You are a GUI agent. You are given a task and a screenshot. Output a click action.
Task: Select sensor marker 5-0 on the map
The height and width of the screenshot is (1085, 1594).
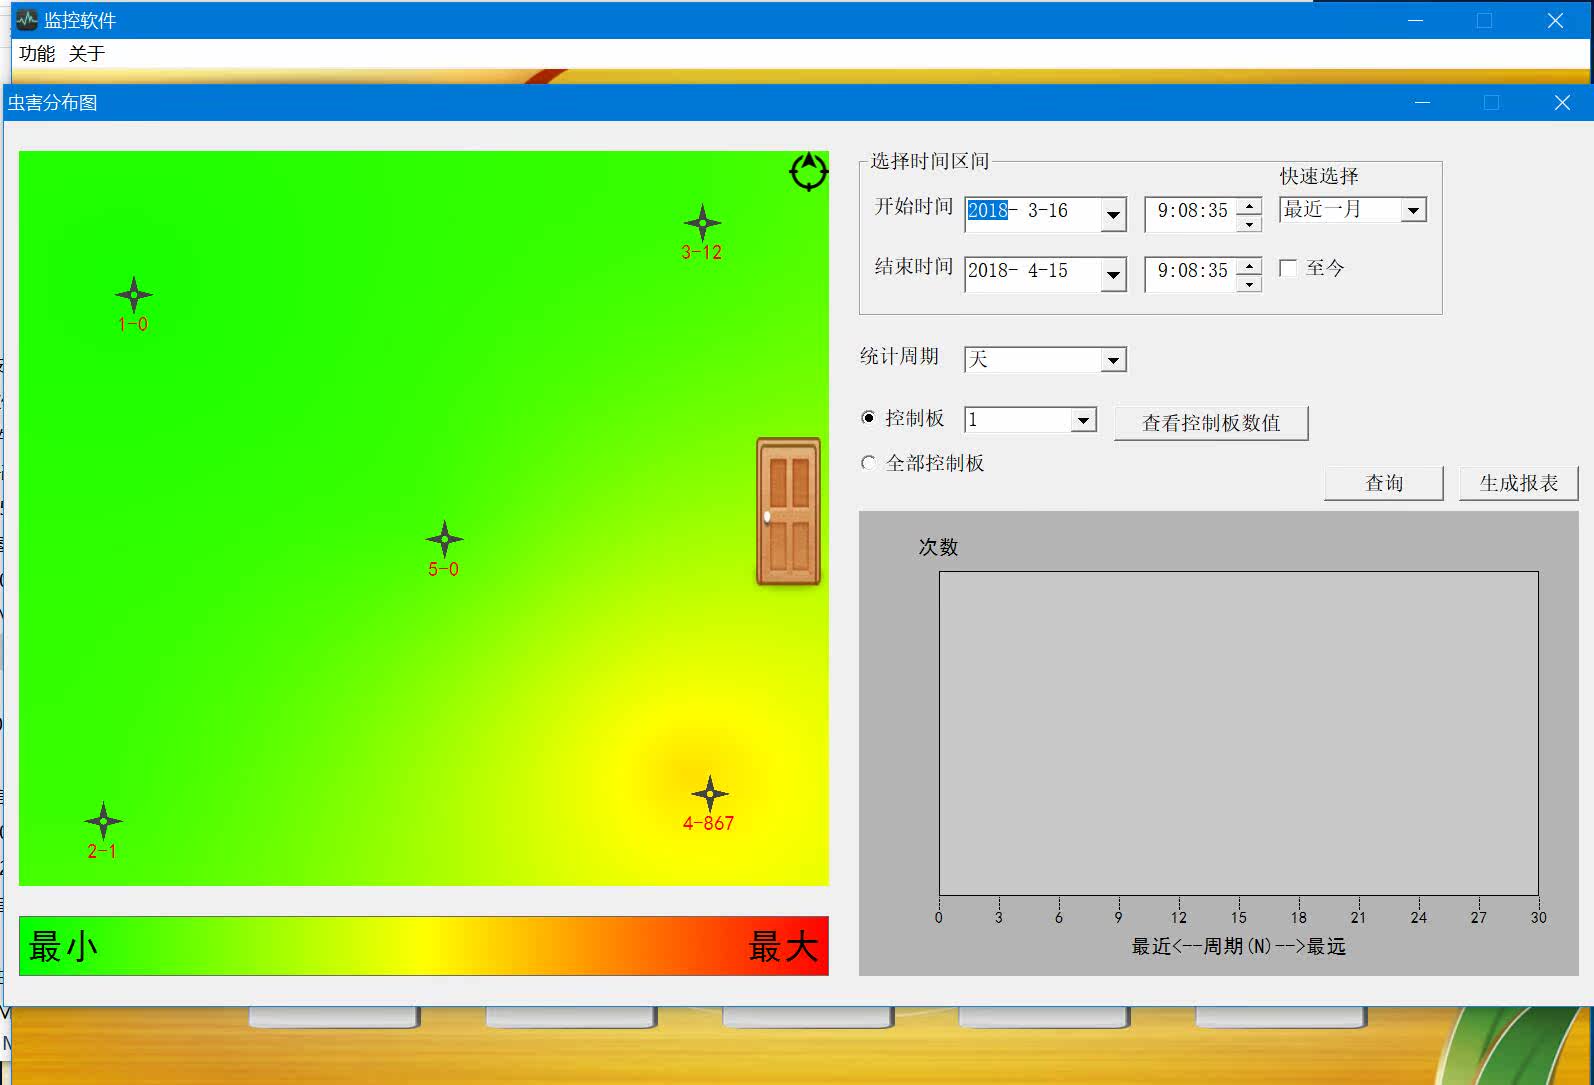point(444,540)
